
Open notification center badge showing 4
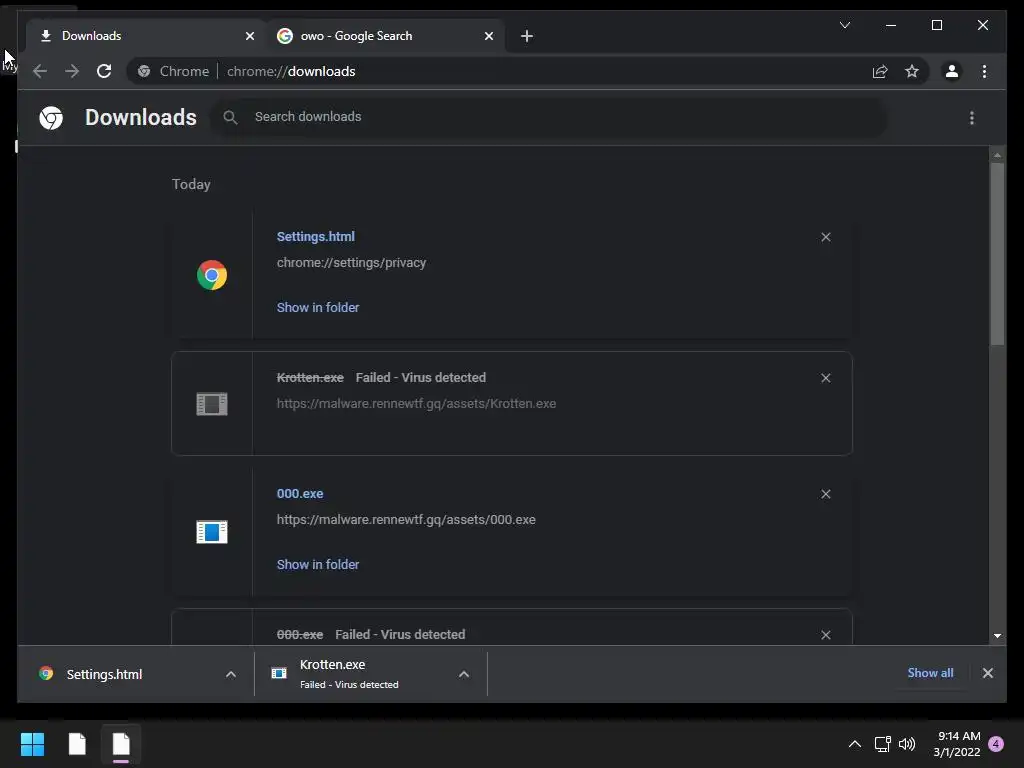click(996, 744)
